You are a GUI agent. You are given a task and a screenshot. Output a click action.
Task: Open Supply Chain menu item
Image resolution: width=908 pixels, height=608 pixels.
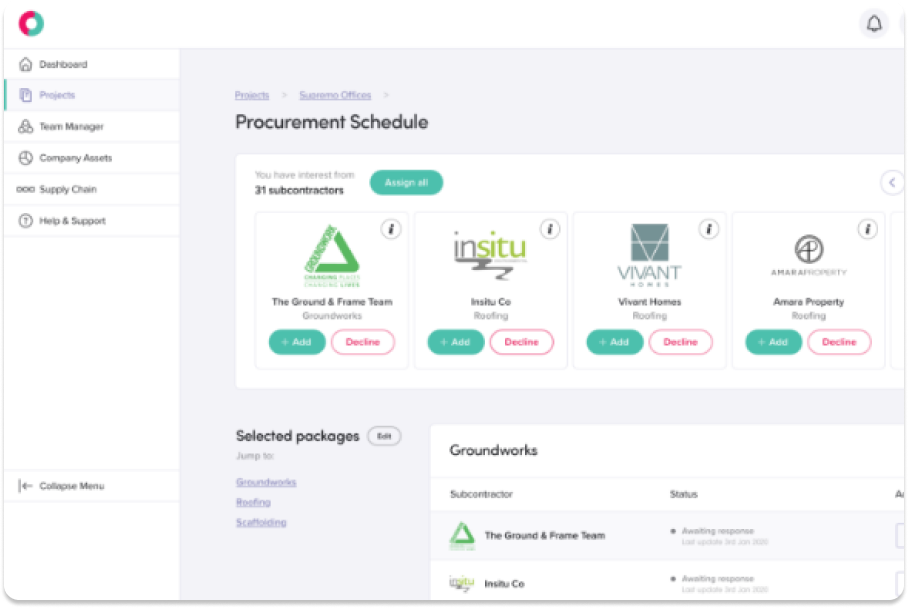pyautogui.click(x=91, y=189)
